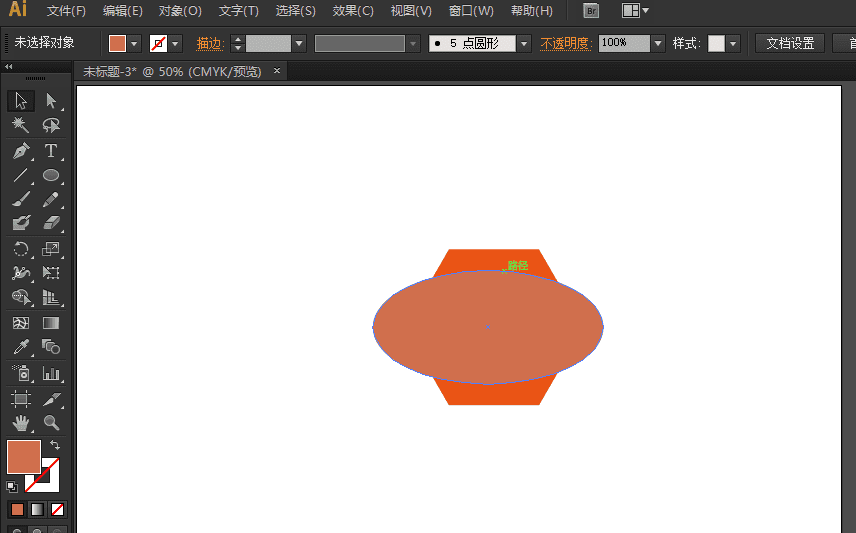Open the 文字(T) menu
The width and height of the screenshot is (856, 533).
(239, 11)
